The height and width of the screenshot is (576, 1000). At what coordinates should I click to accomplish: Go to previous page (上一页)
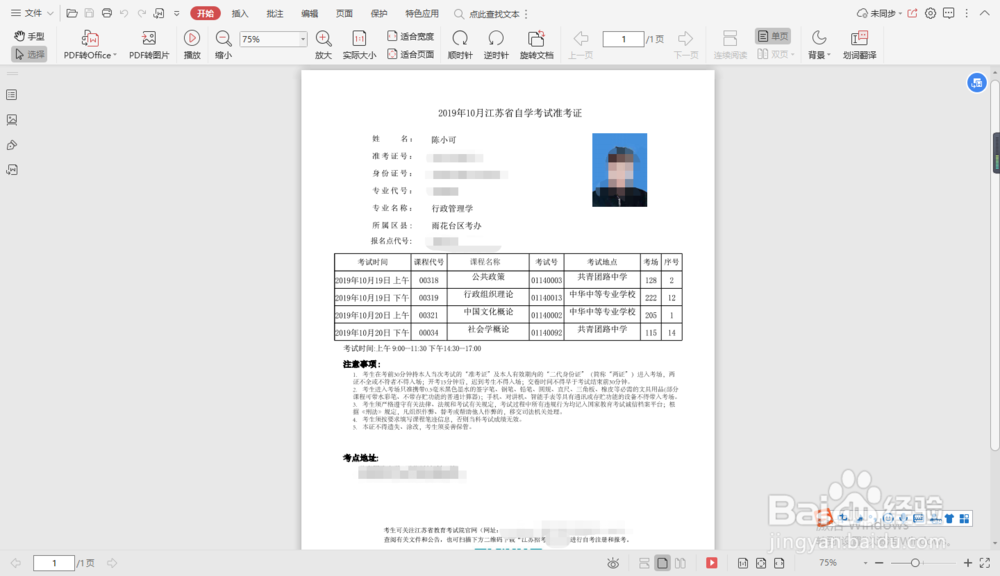[x=580, y=45]
